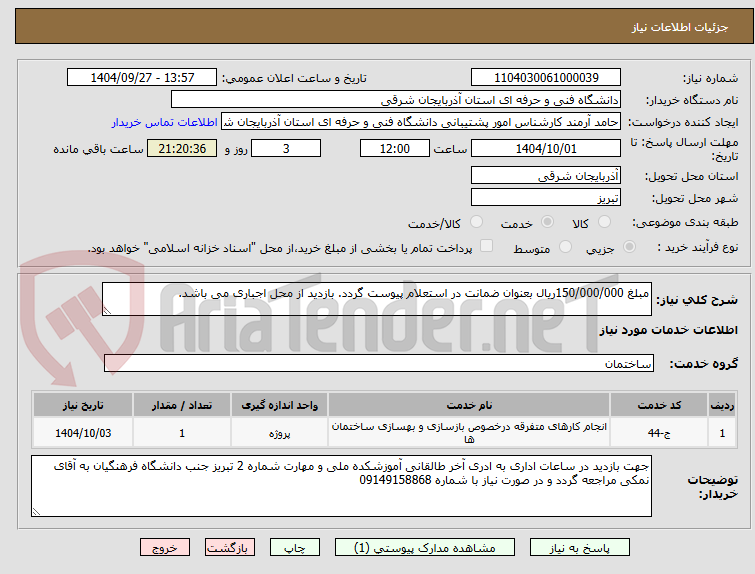Click the need date 1404/10/03 cell

83,433
